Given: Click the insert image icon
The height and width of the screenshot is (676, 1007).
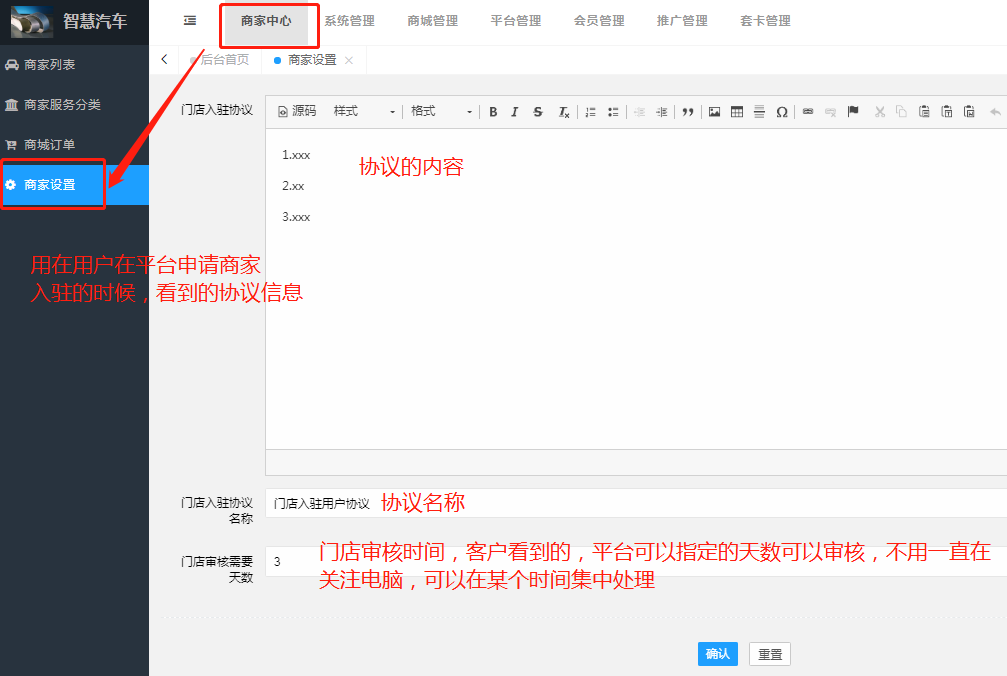Looking at the screenshot, I should [714, 112].
